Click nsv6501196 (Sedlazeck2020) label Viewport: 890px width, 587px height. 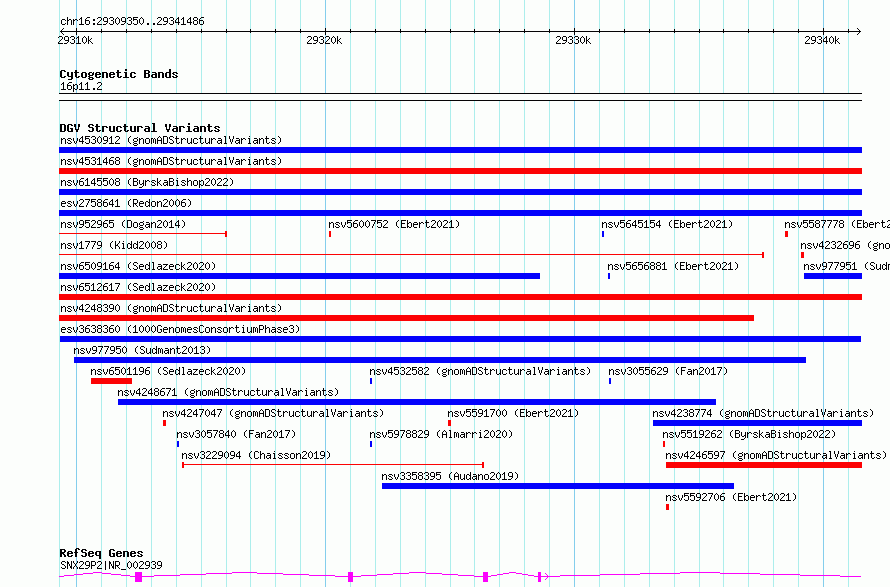[x=168, y=371]
